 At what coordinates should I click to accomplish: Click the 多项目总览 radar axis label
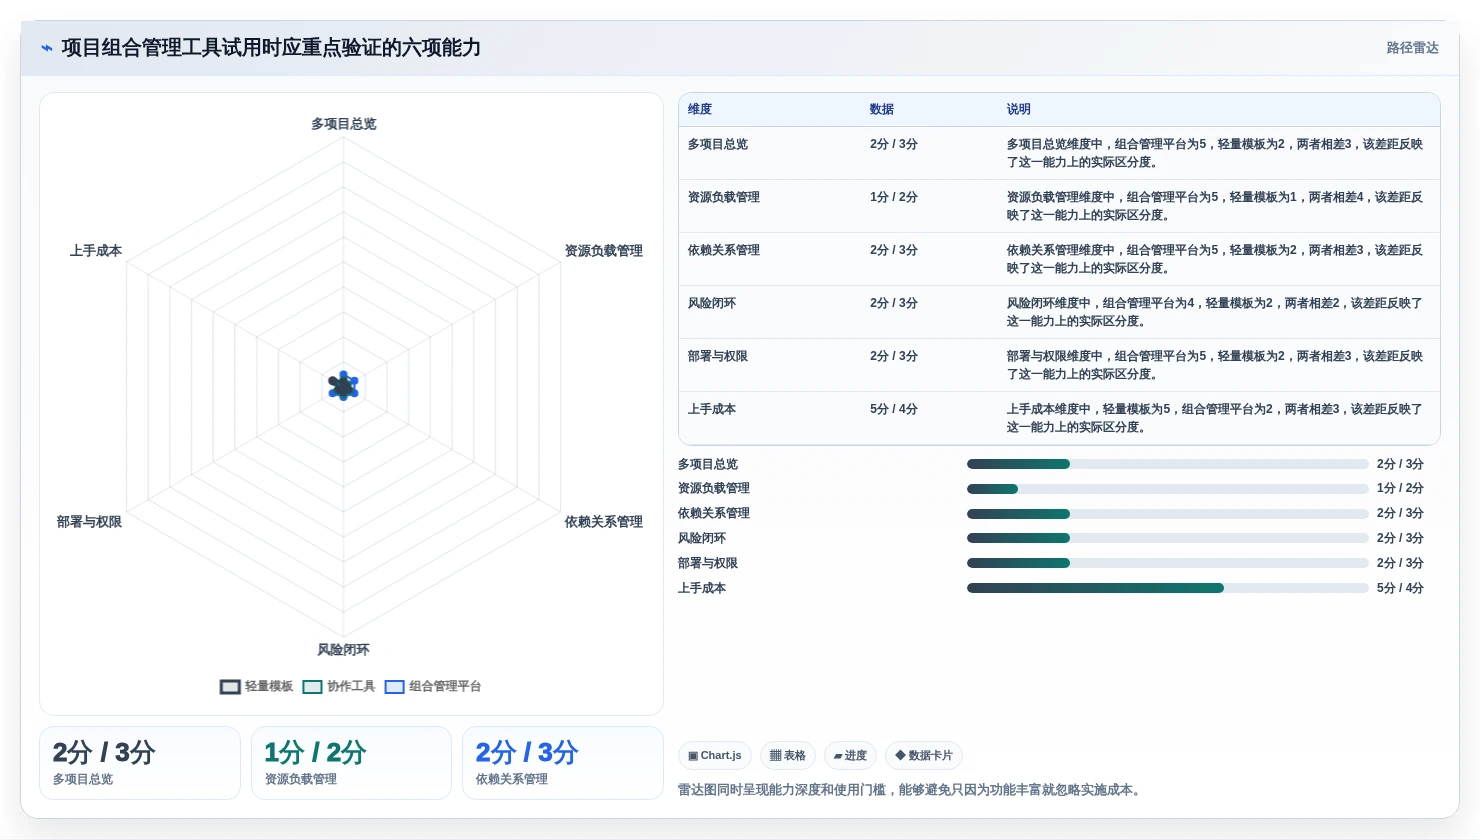tap(343, 124)
